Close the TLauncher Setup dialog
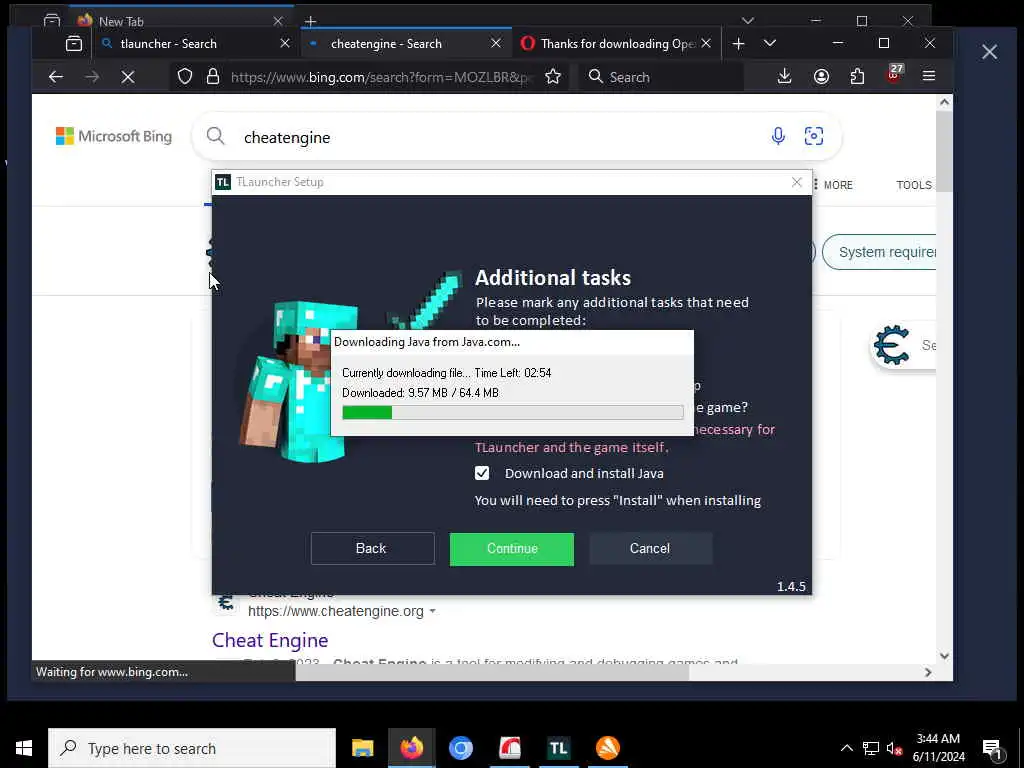The width and height of the screenshot is (1024, 768). 797,182
